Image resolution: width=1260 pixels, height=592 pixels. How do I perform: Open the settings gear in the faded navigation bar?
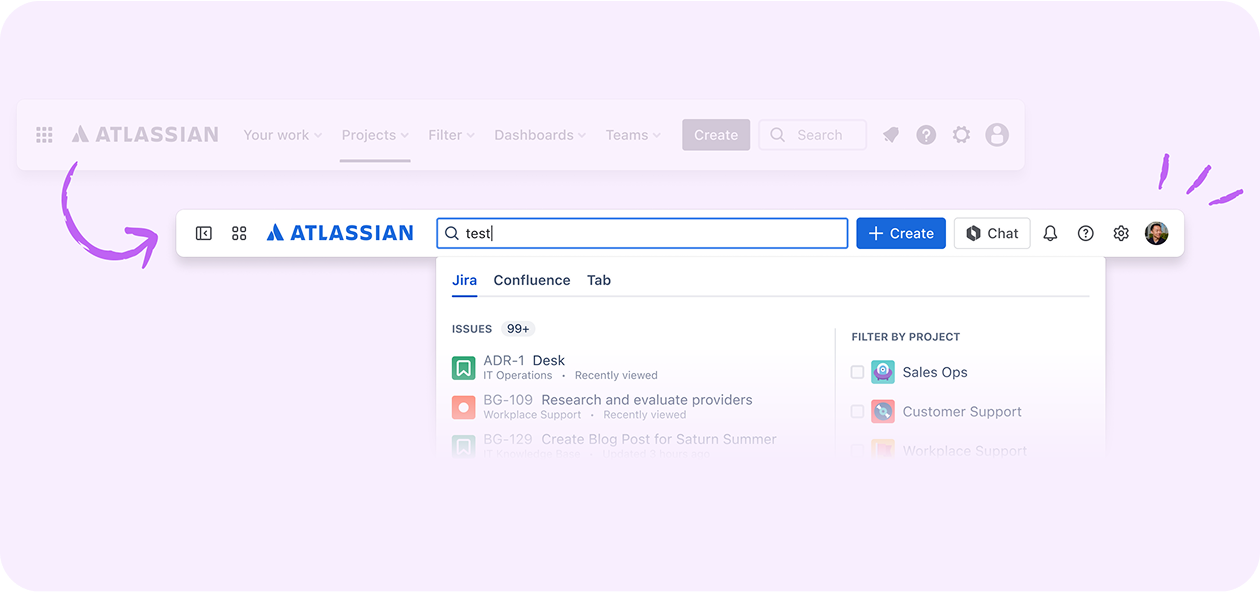[x=961, y=135]
